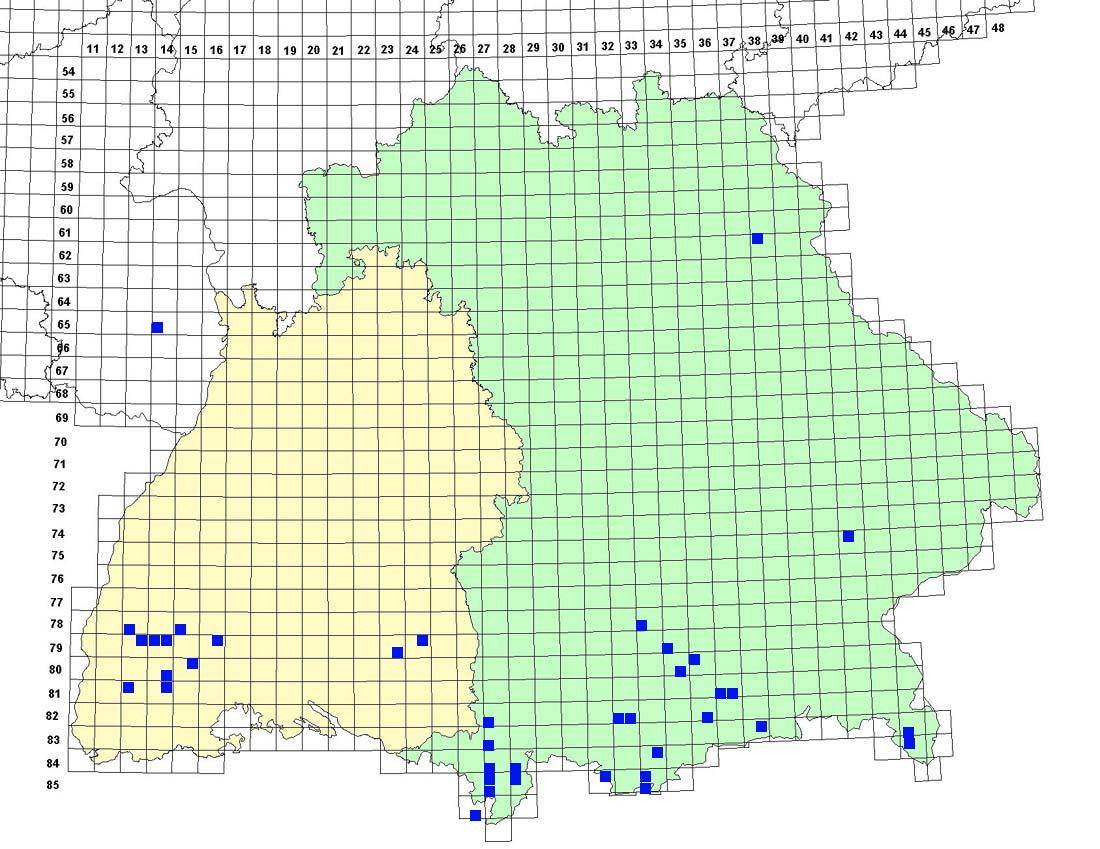The height and width of the screenshot is (849, 1100).
Task: Click column label 35
Action: (x=680, y=44)
